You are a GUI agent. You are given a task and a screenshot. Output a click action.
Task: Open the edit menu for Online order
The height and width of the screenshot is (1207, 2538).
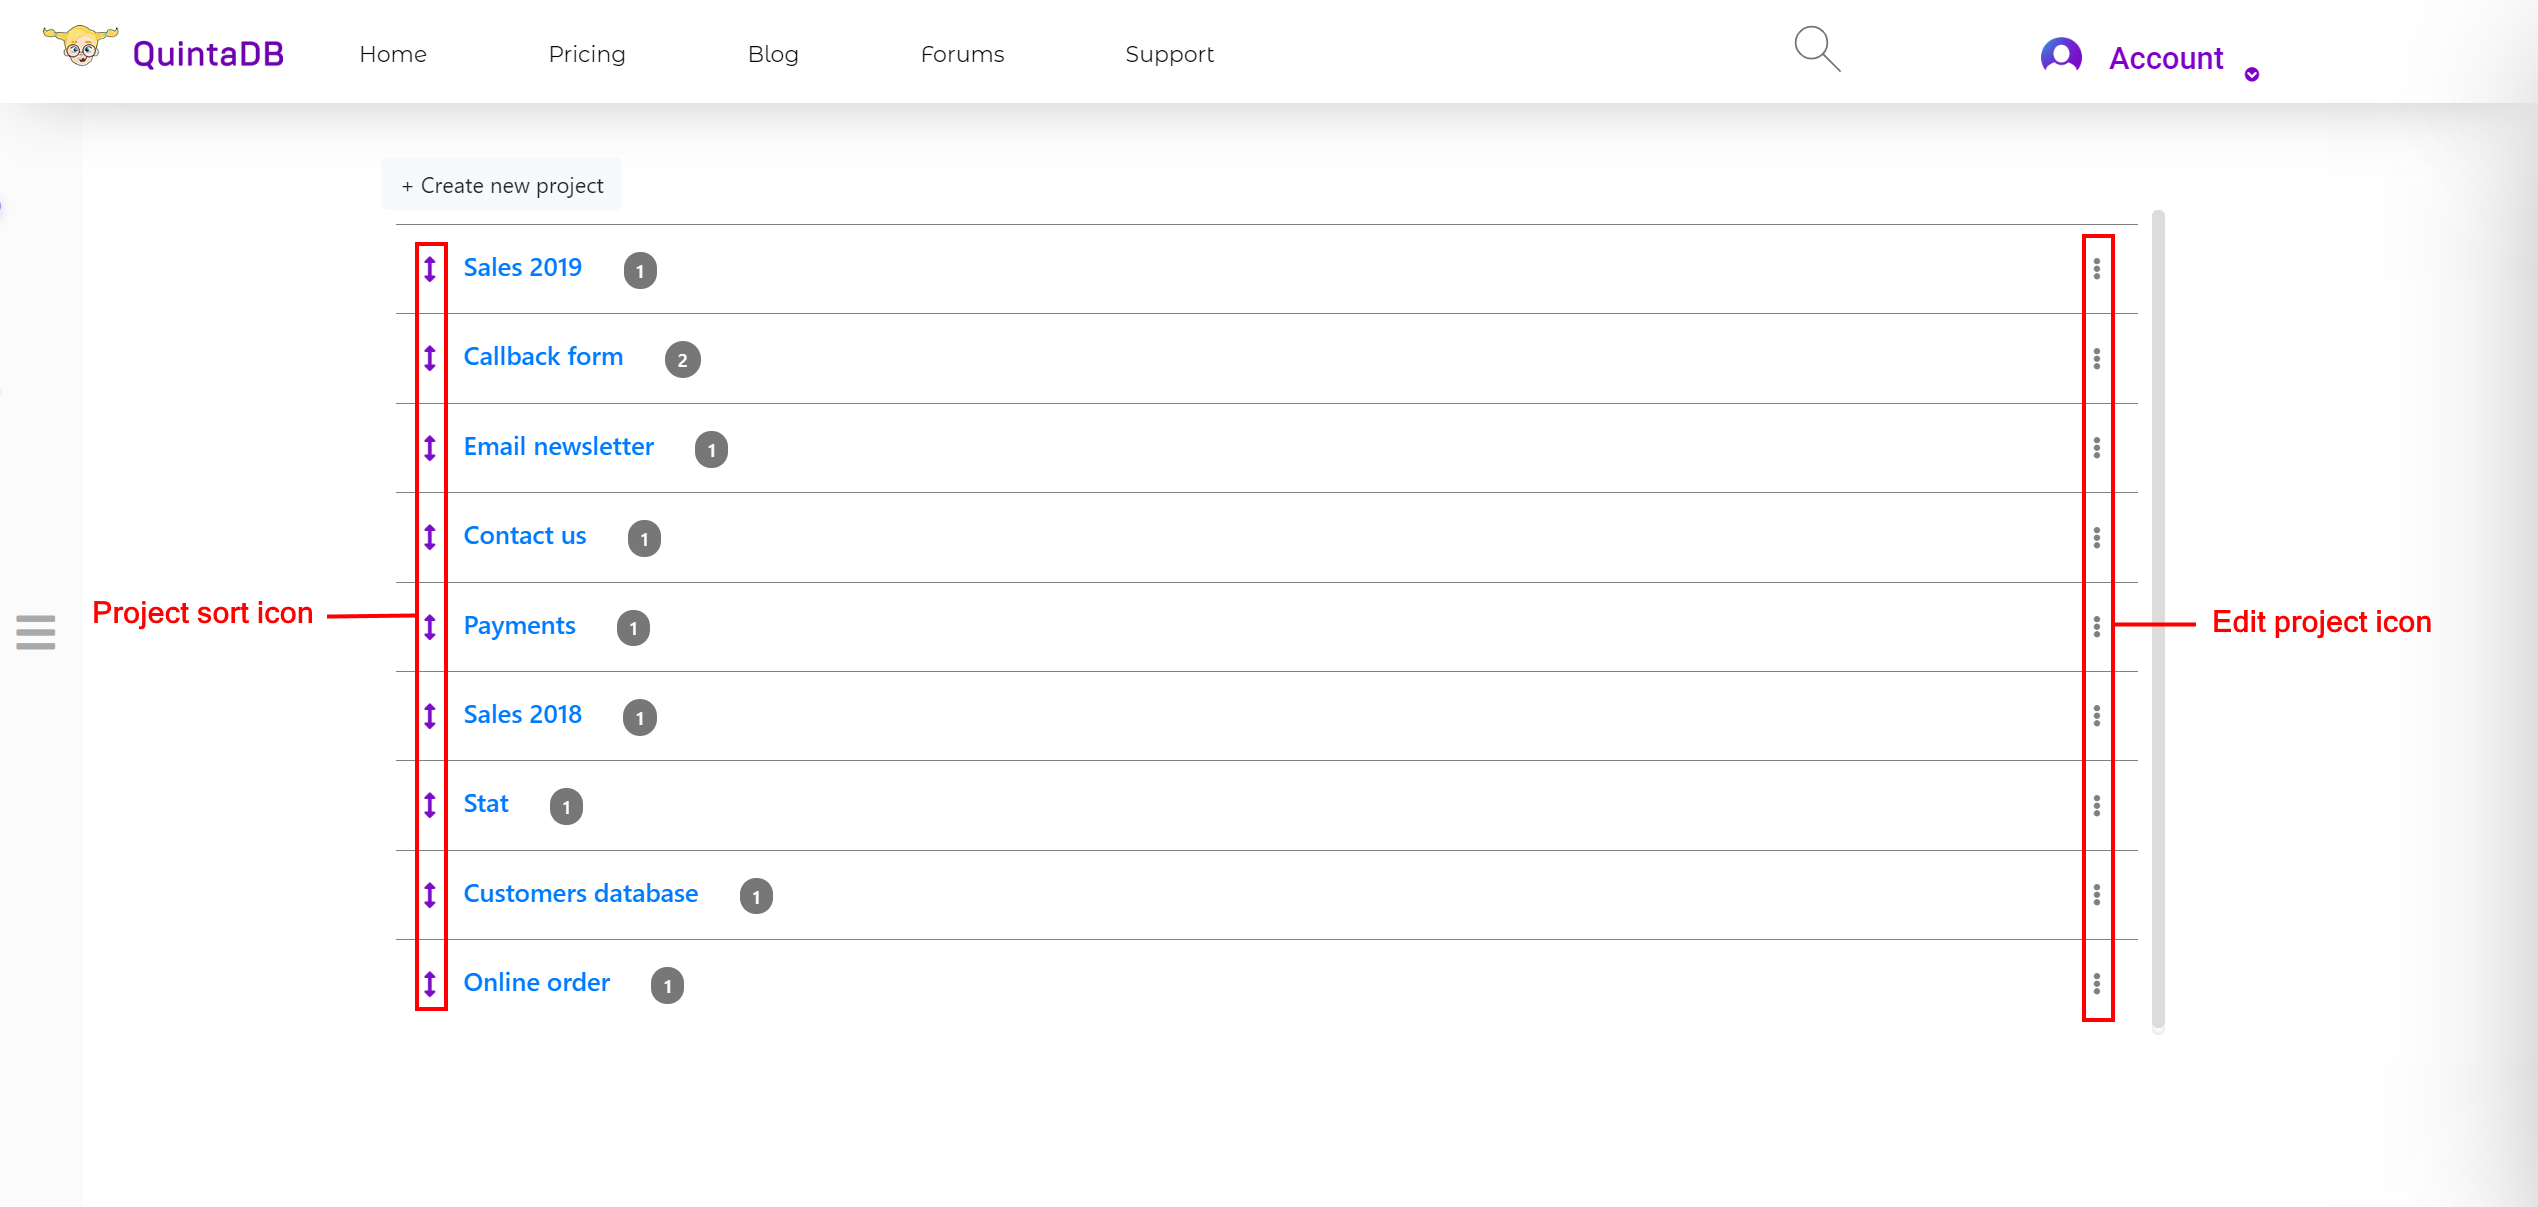click(2097, 984)
